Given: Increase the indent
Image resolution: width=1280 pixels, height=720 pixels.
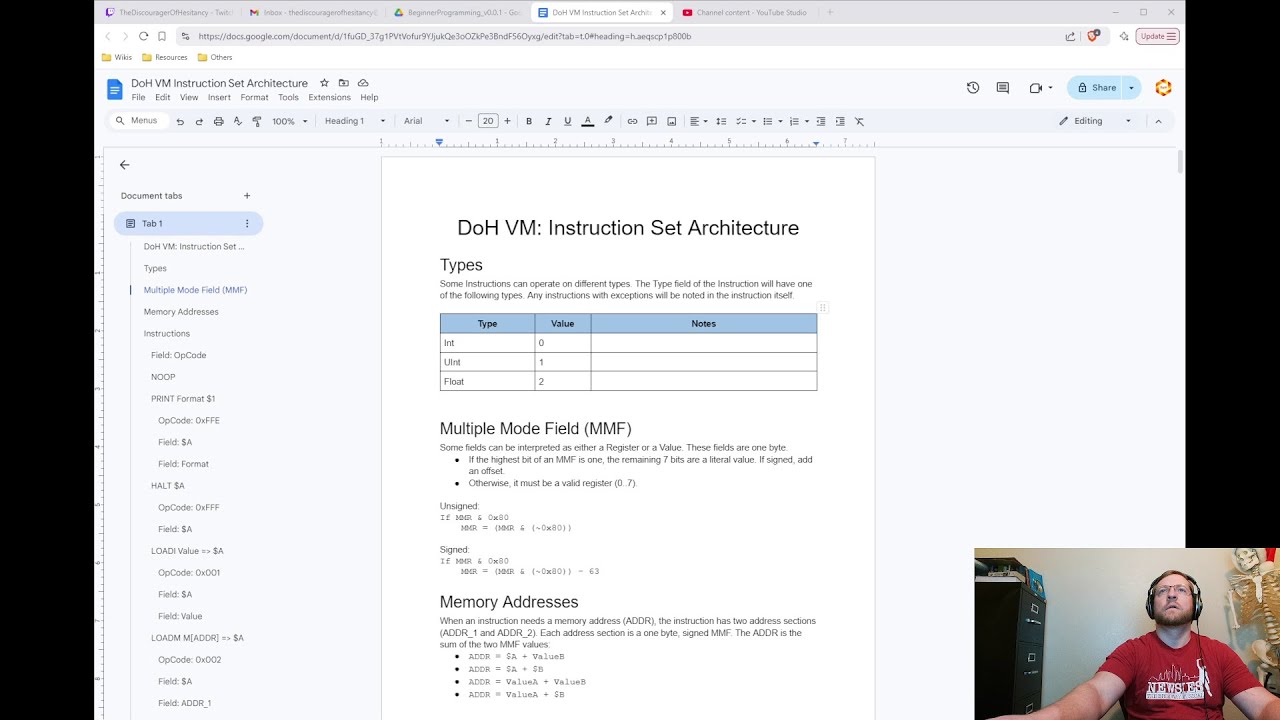Looking at the screenshot, I should click(840, 121).
